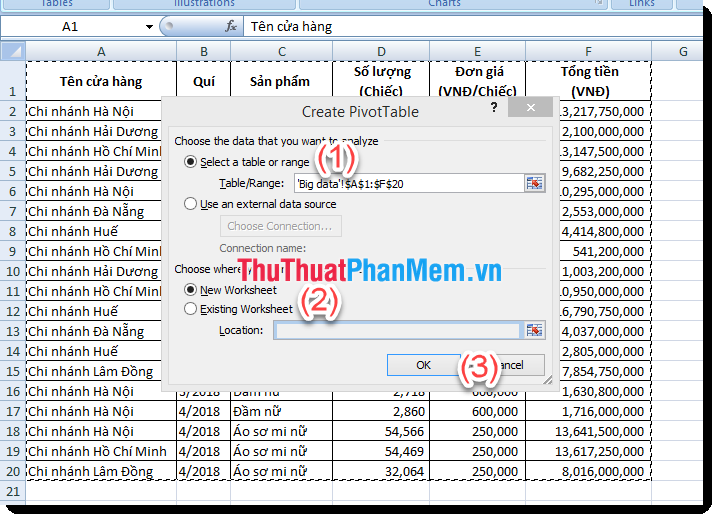718x520 pixels.
Task: Click the formula bar with 'Tên cửa hàng'
Action: coord(473,27)
